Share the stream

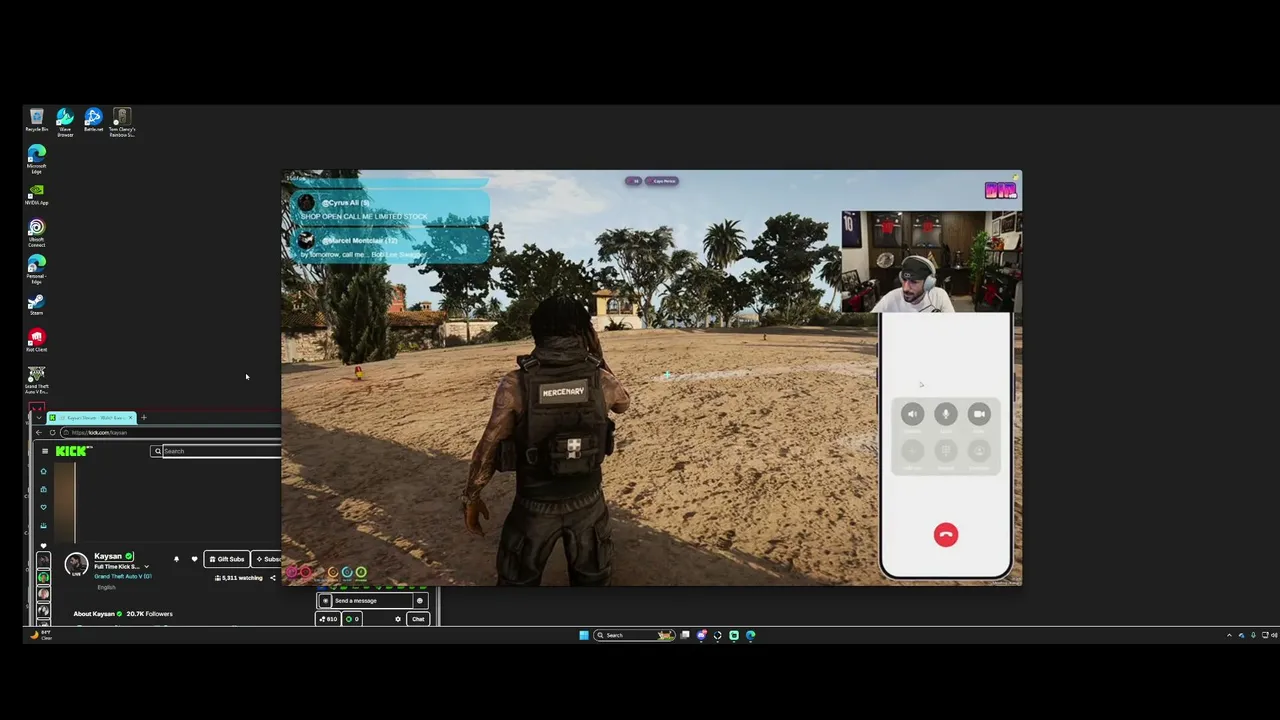tap(272, 578)
